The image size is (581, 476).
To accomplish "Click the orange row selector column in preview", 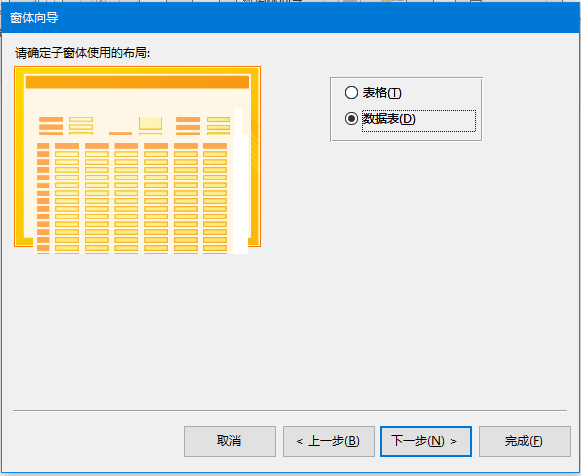I will click(x=43, y=198).
